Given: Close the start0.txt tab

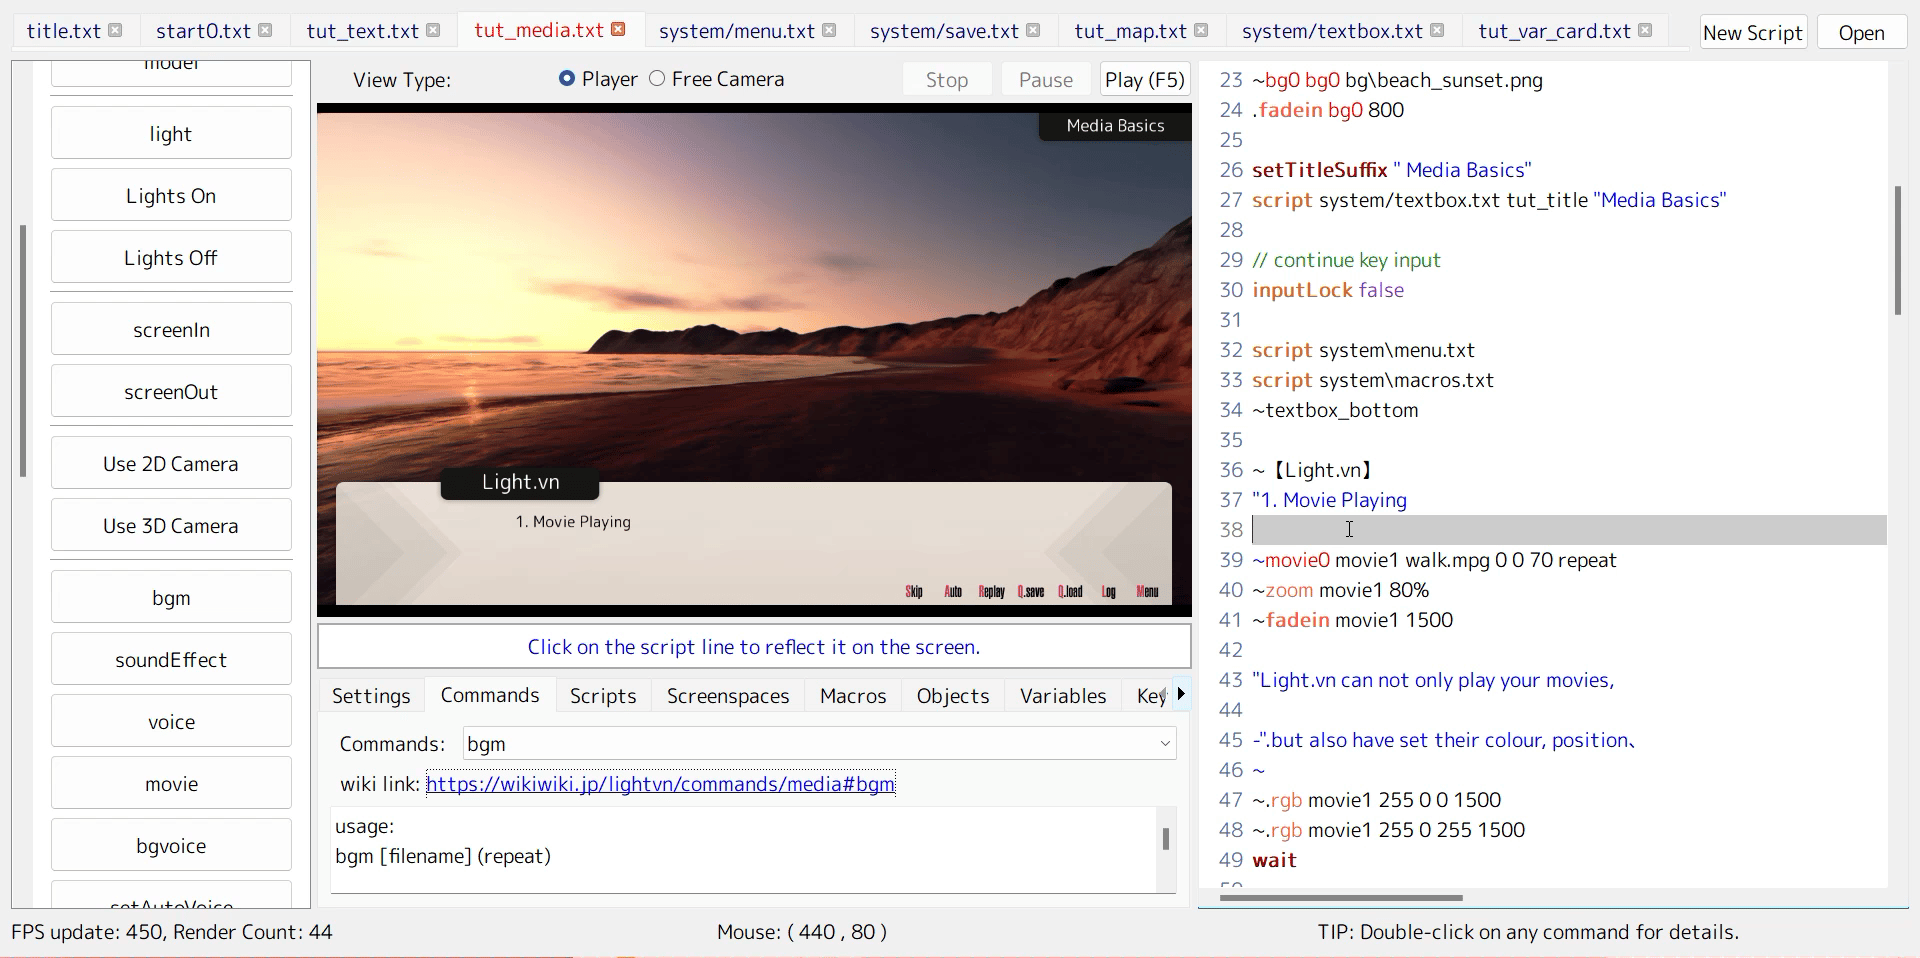Looking at the screenshot, I should (x=265, y=30).
